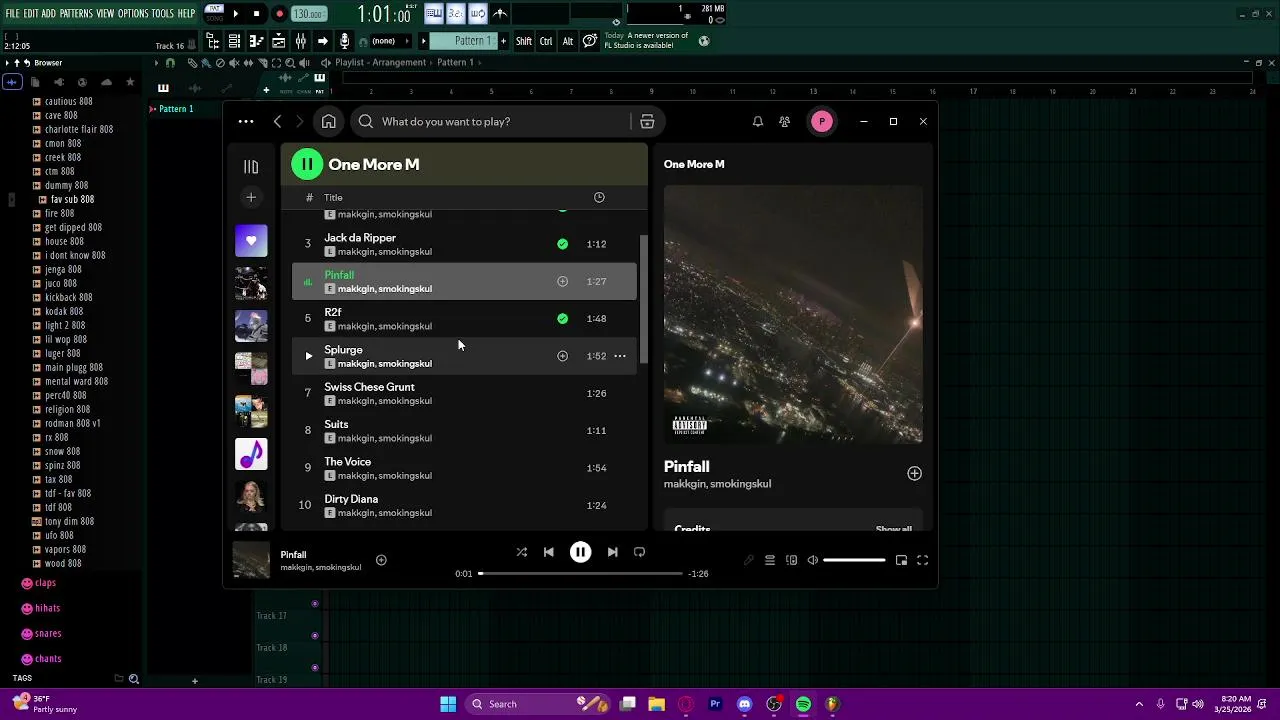Screen dimensions: 1280x720
Task: Play the Splurge track
Action: point(308,356)
